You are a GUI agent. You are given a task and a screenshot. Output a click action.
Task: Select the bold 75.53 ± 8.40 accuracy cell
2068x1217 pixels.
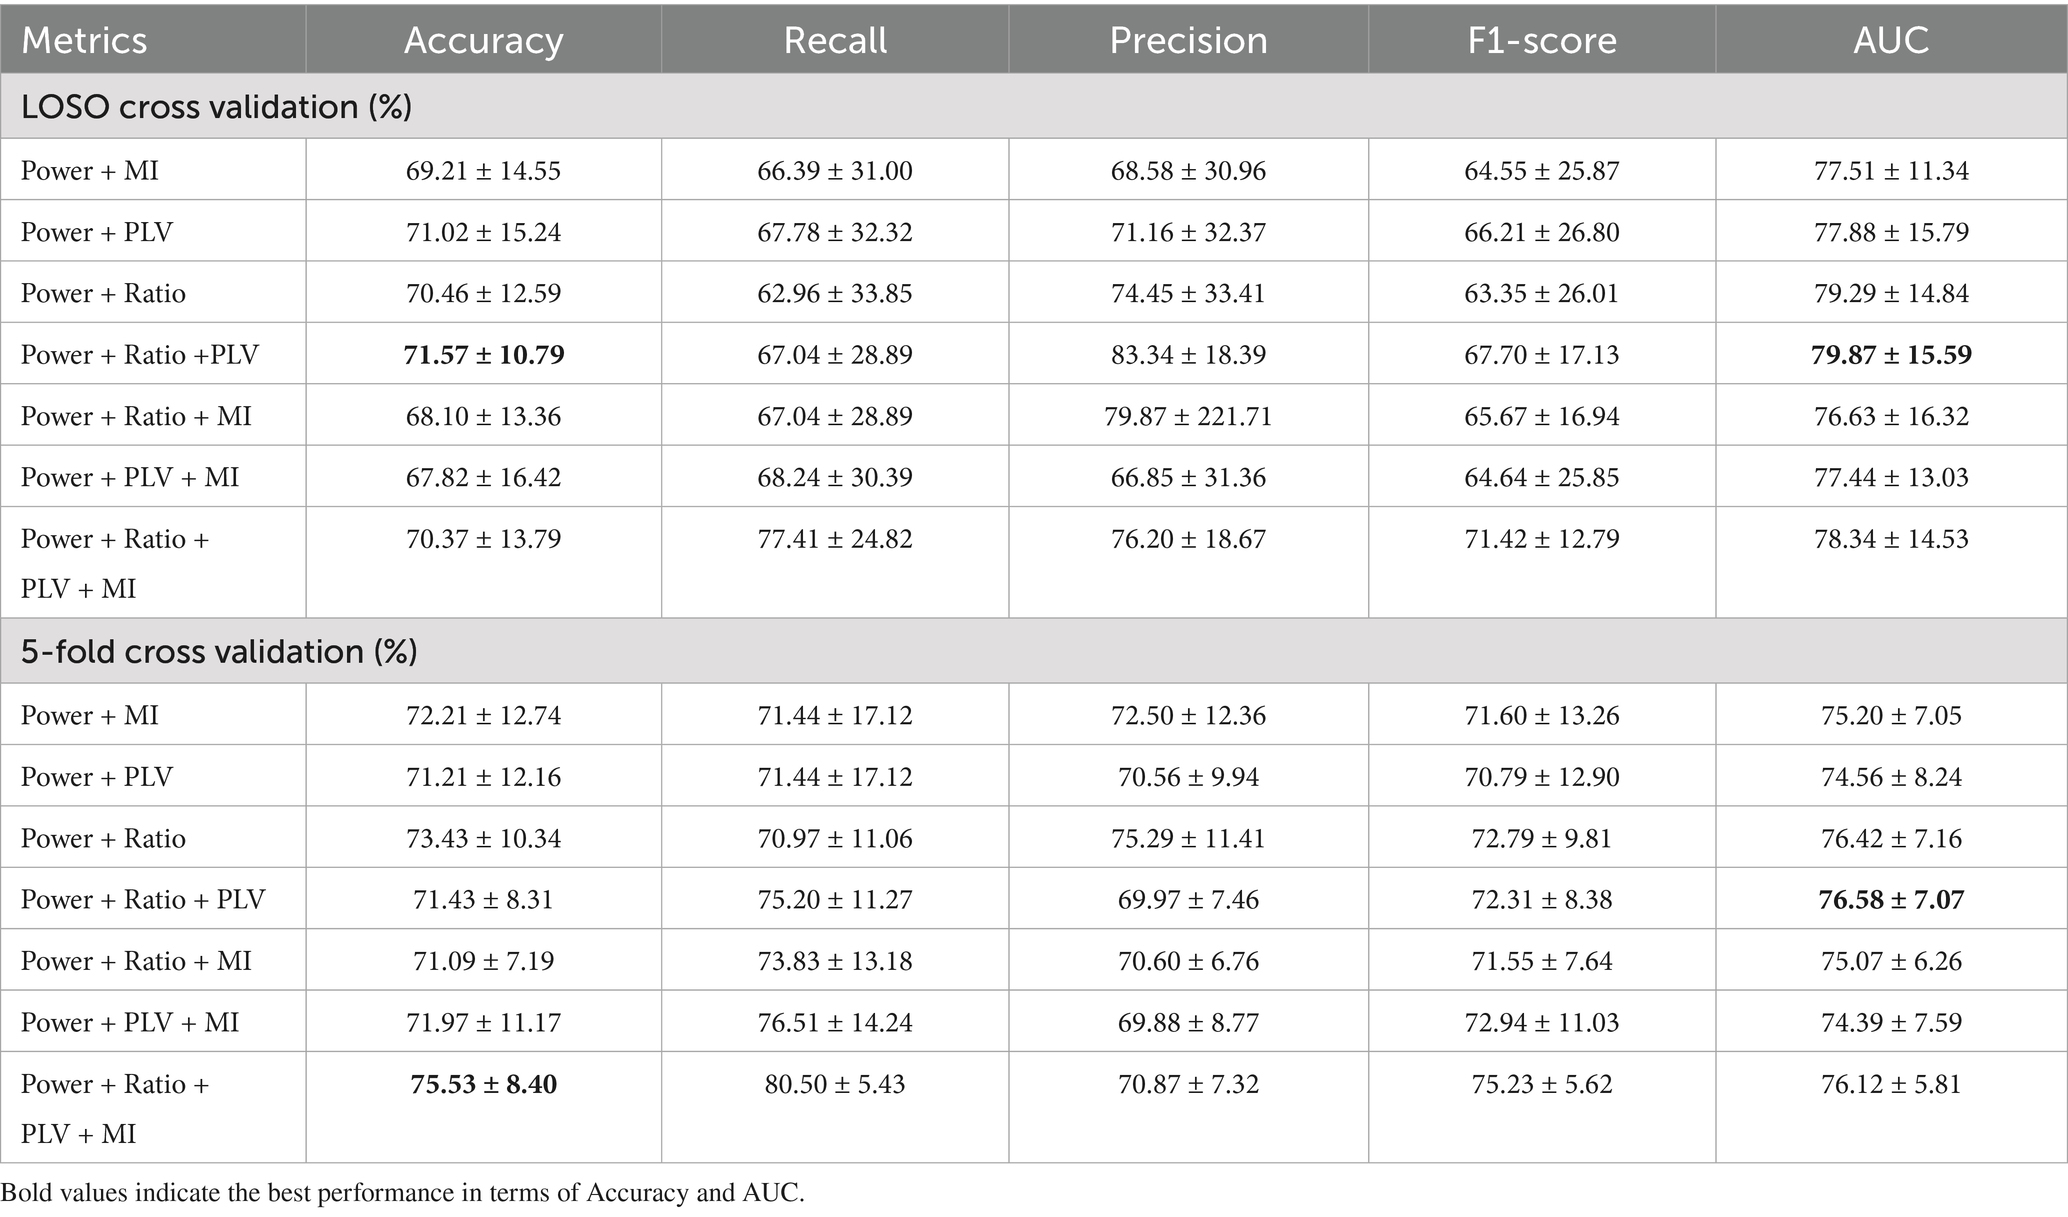pos(483,1084)
